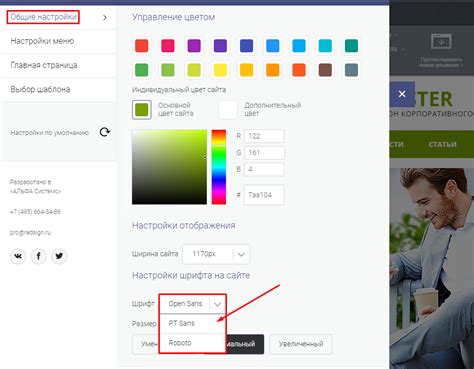Open the VK social icon
Image resolution: width=474 pixels, height=369 pixels.
(x=18, y=256)
